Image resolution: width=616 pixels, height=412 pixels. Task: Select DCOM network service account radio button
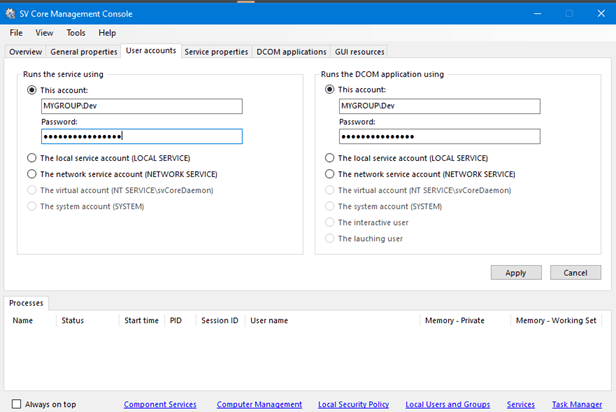330,174
